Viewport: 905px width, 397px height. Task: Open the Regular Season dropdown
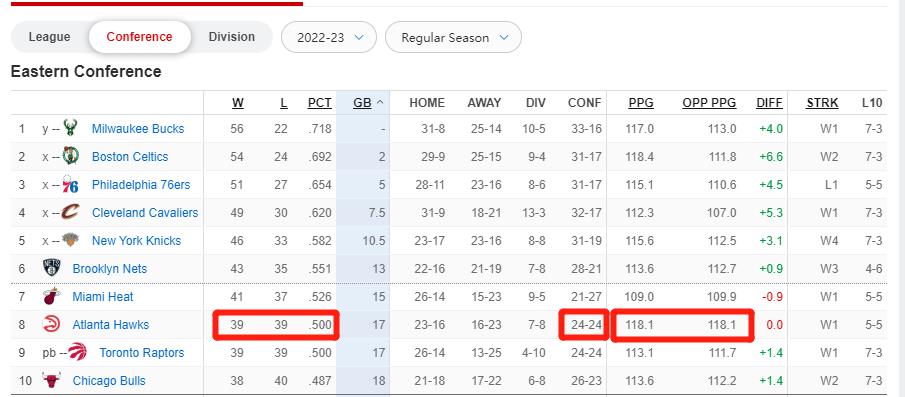(x=453, y=38)
